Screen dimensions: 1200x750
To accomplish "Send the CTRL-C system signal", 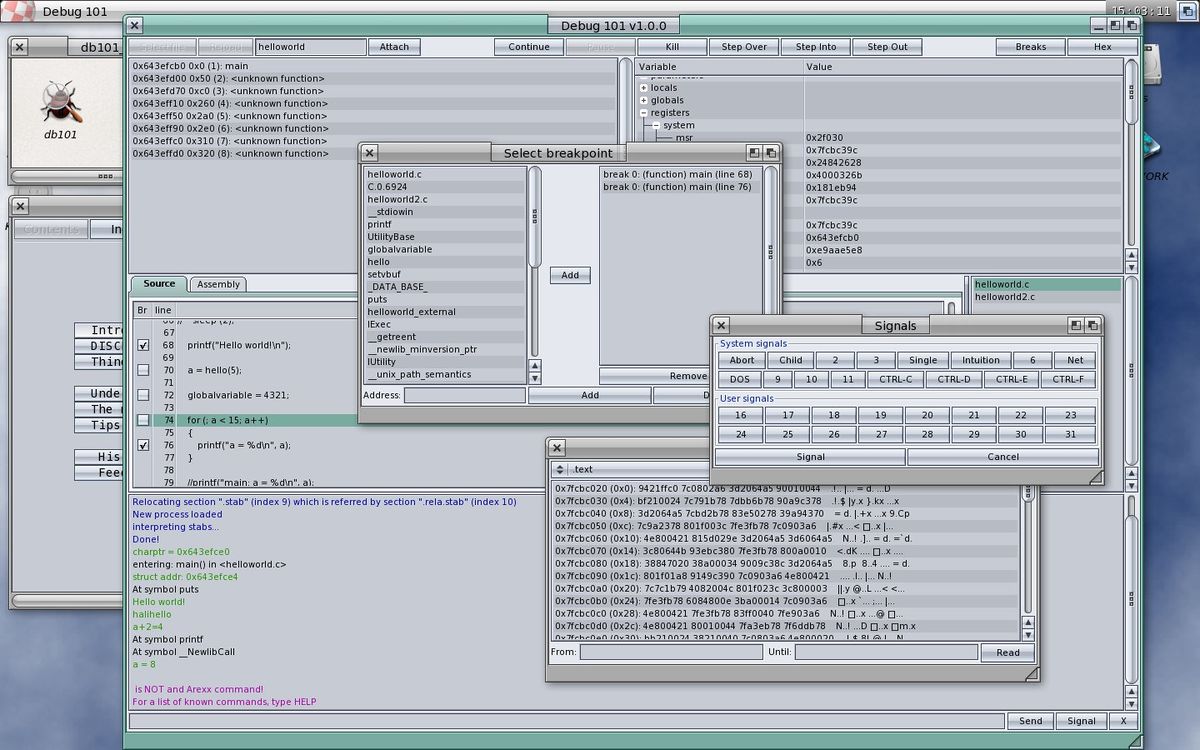I will (895, 380).
